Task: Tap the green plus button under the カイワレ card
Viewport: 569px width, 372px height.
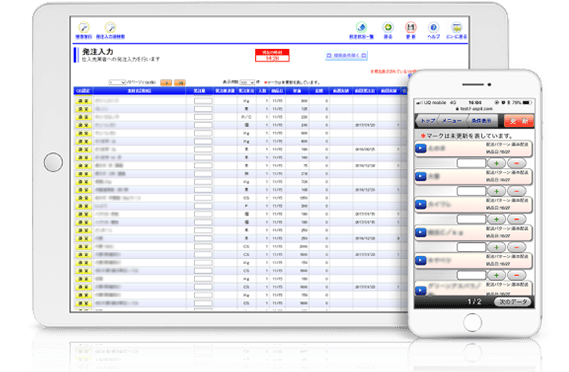Action: click(x=496, y=219)
